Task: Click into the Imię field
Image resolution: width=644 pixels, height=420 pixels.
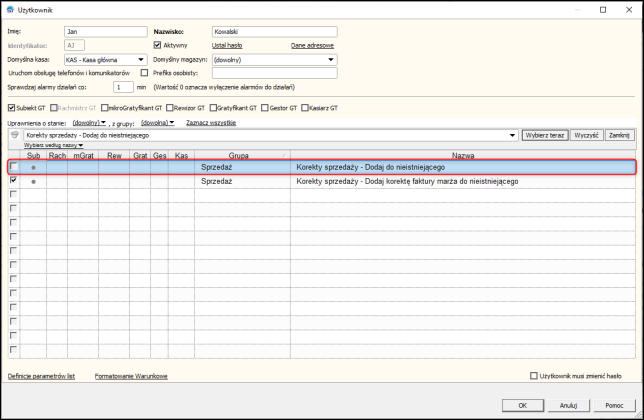Action: [106, 32]
